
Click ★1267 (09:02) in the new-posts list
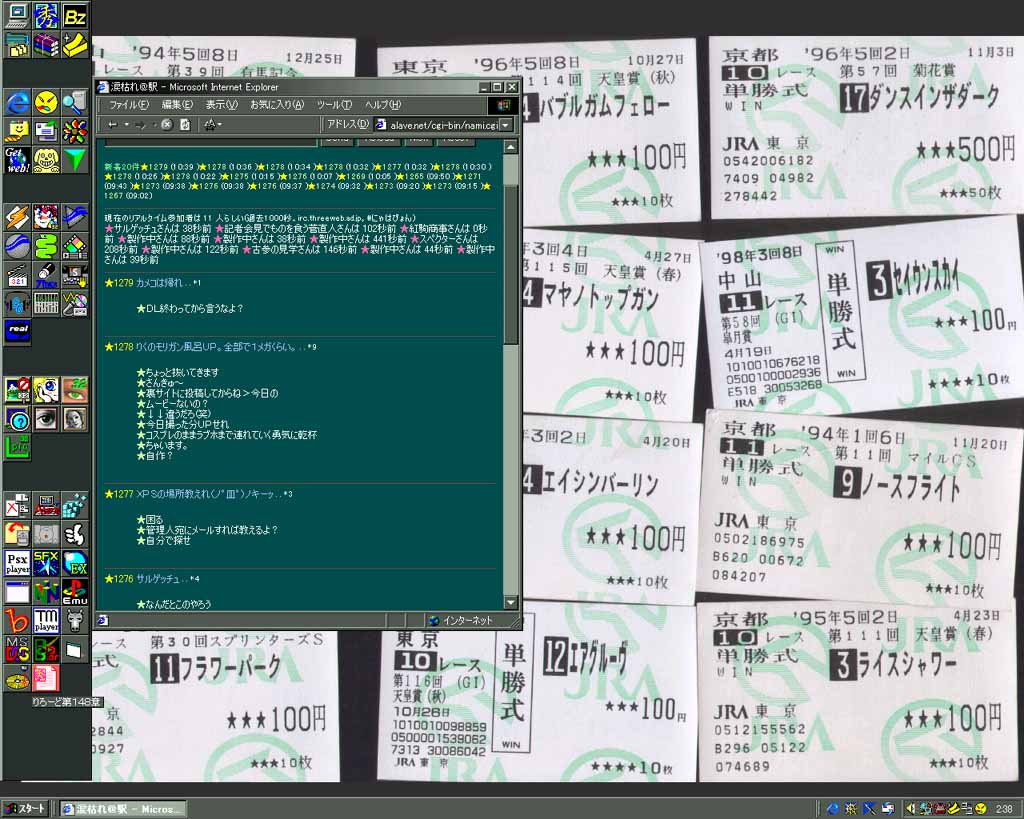128,195
